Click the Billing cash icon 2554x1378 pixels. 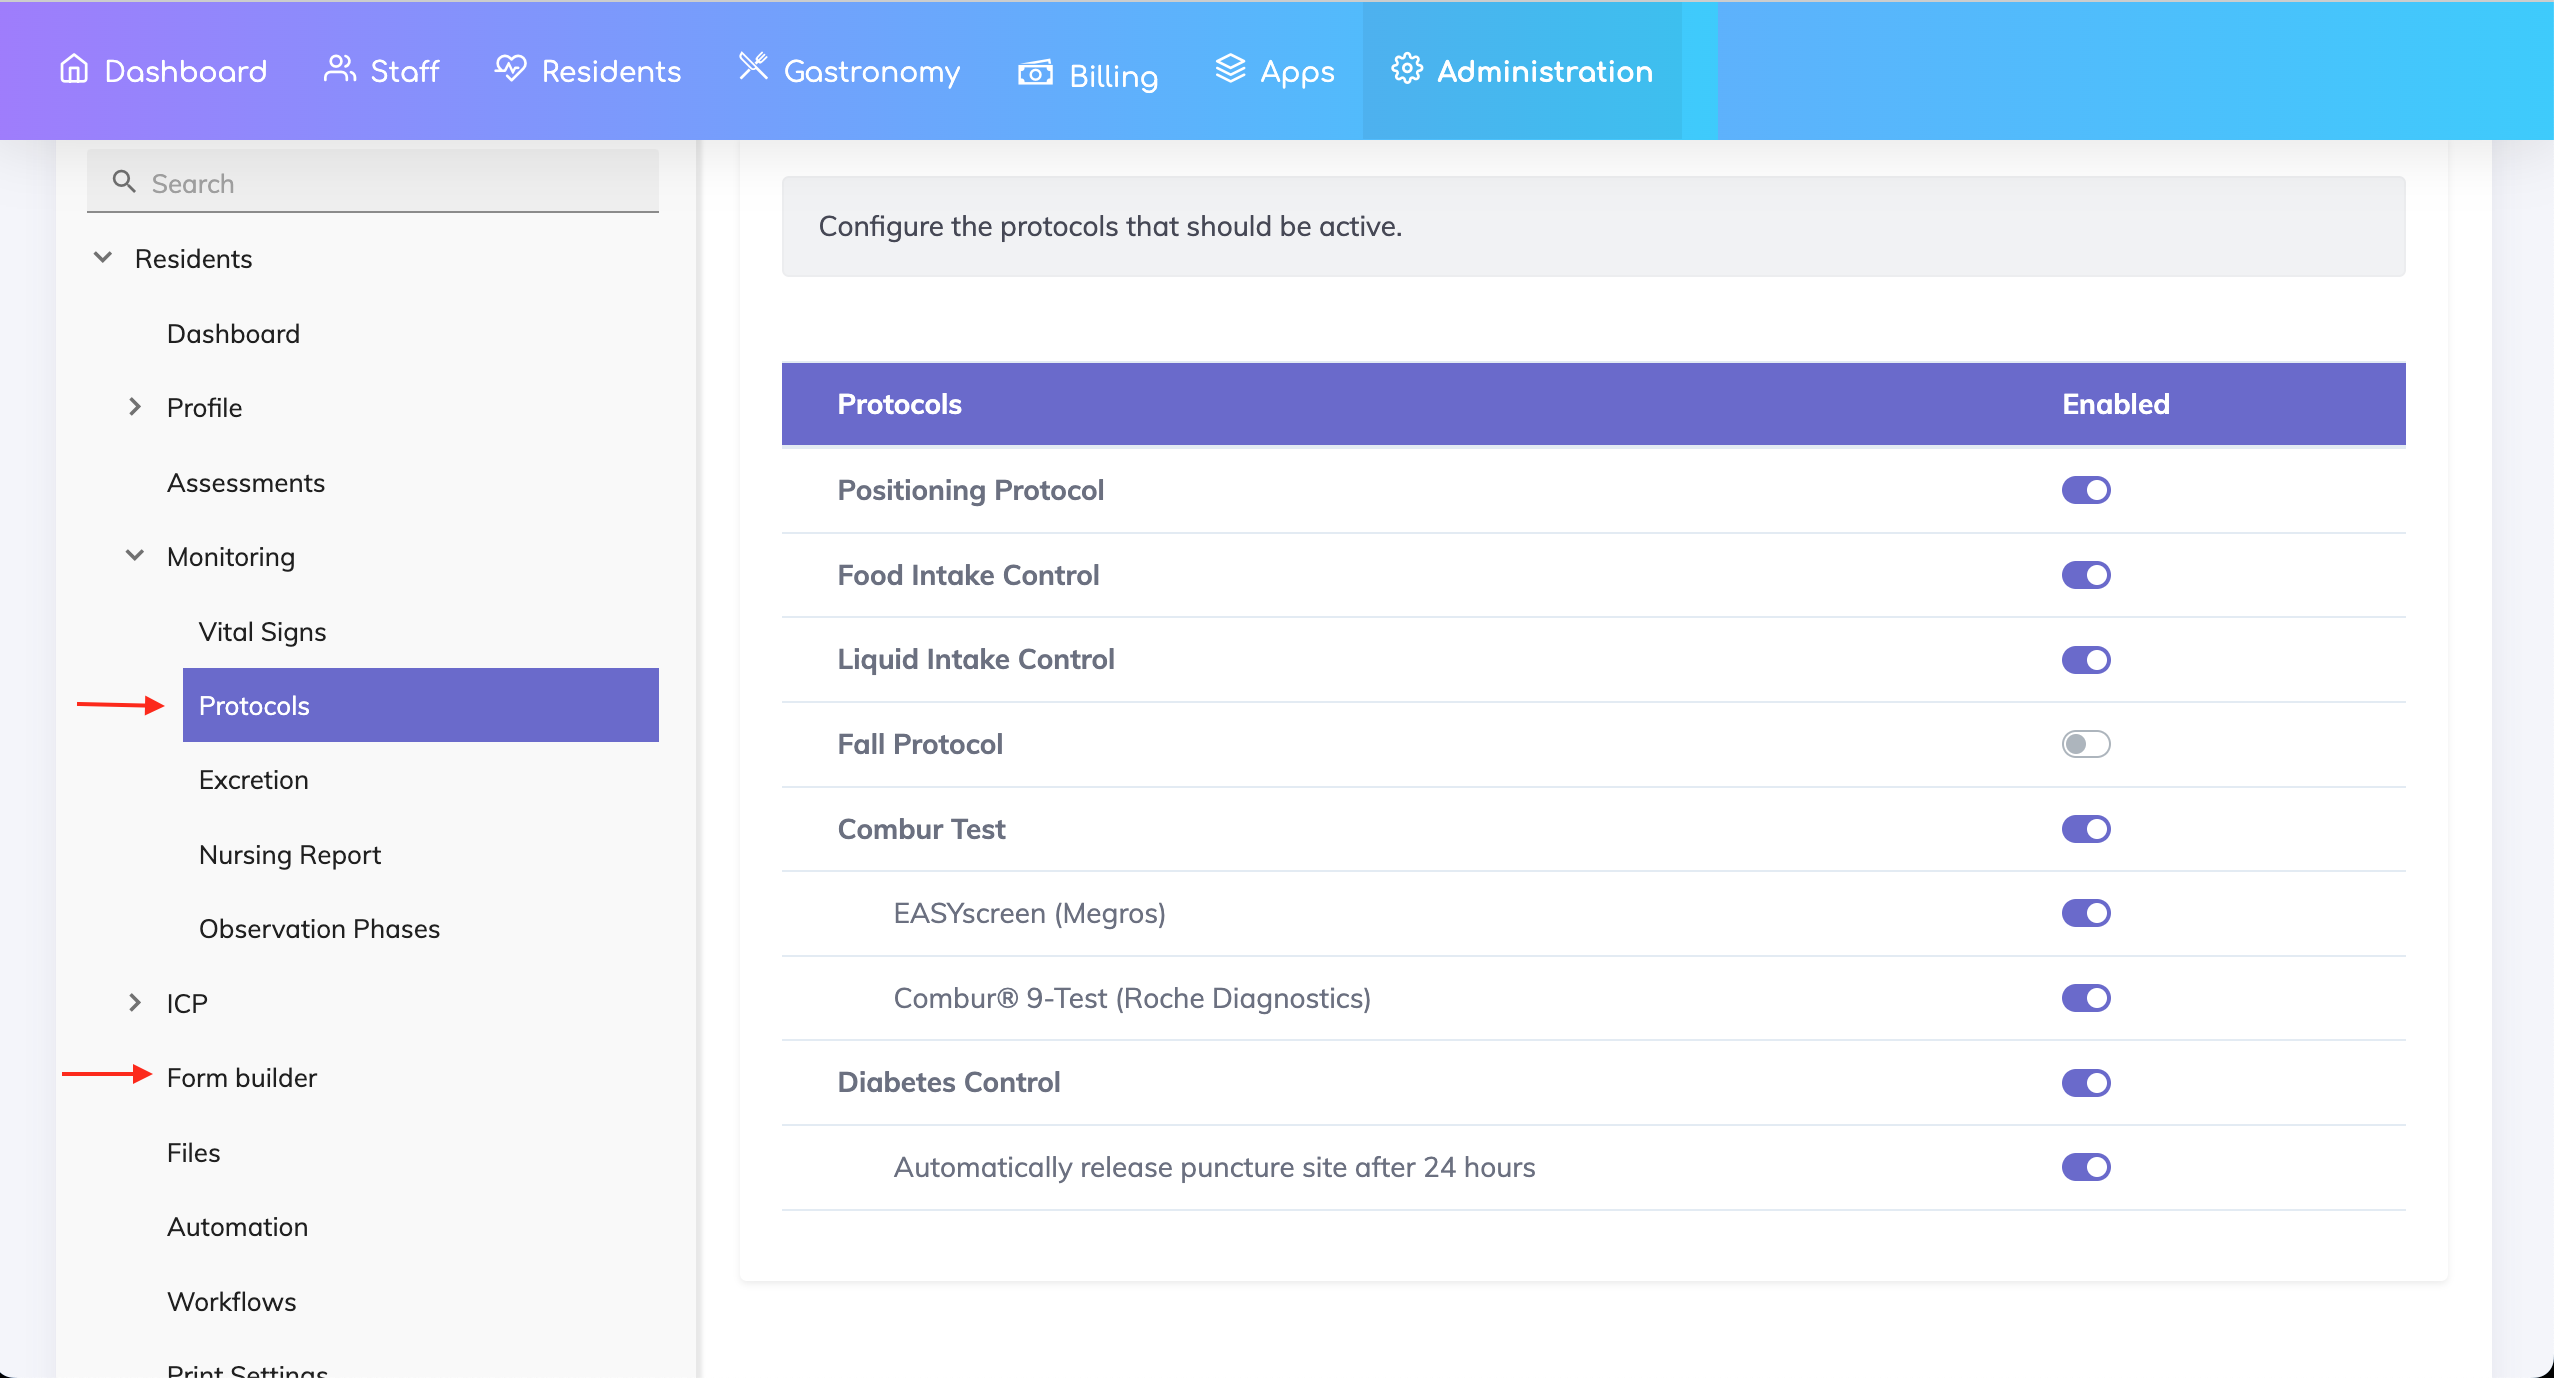pos(1035,73)
